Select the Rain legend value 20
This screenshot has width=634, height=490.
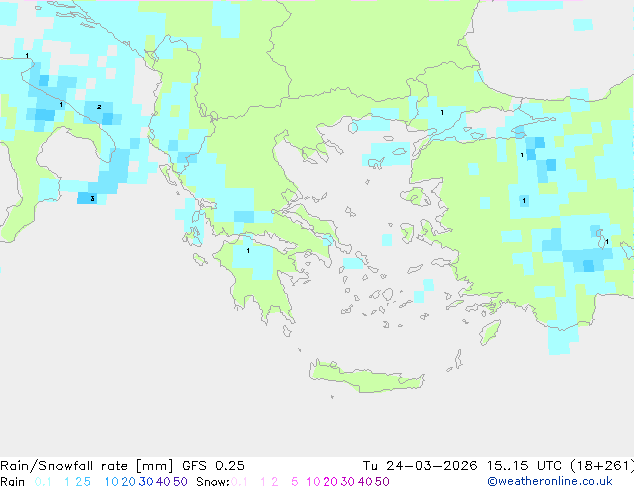pos(129,482)
